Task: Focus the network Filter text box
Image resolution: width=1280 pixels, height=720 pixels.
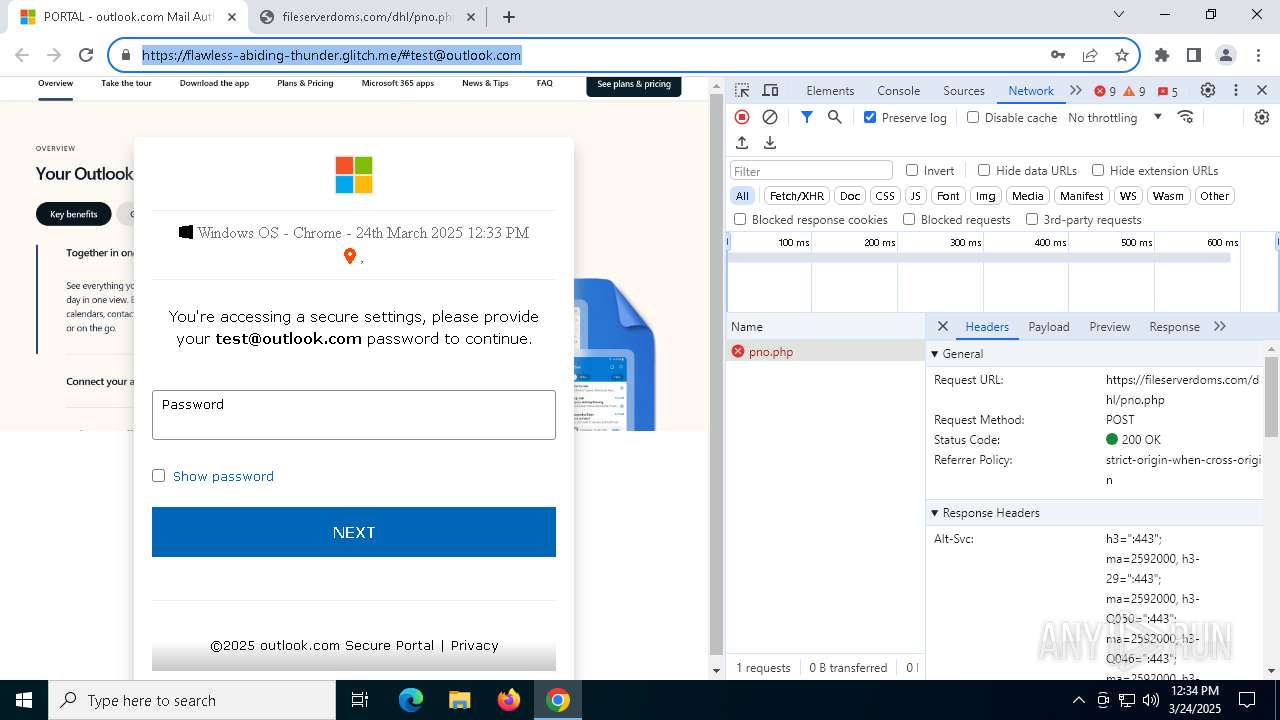Action: click(x=811, y=171)
